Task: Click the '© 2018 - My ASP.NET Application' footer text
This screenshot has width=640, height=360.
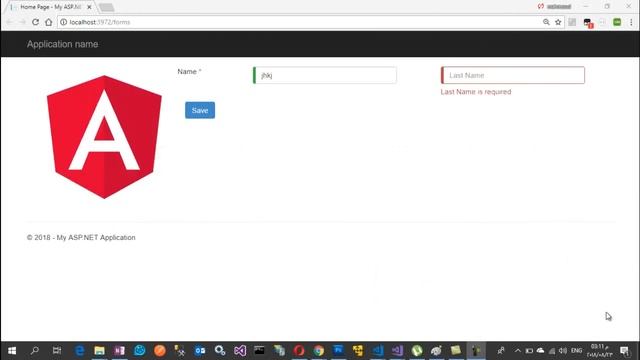Action: 81,238
